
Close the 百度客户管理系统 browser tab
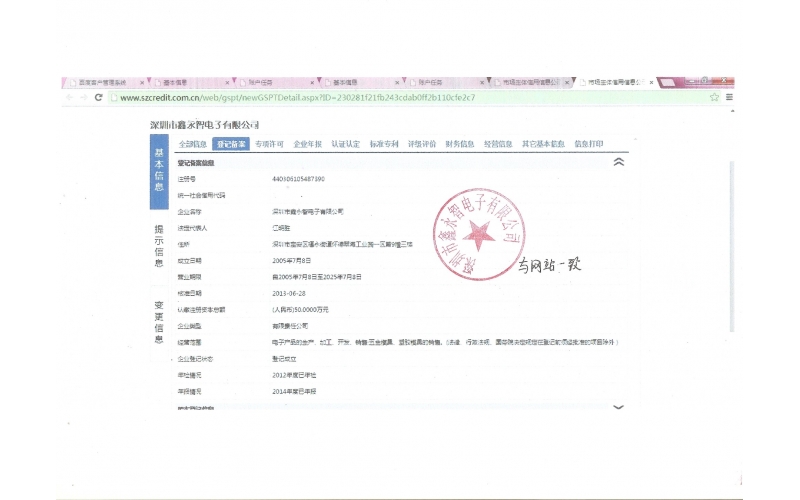pos(142,83)
